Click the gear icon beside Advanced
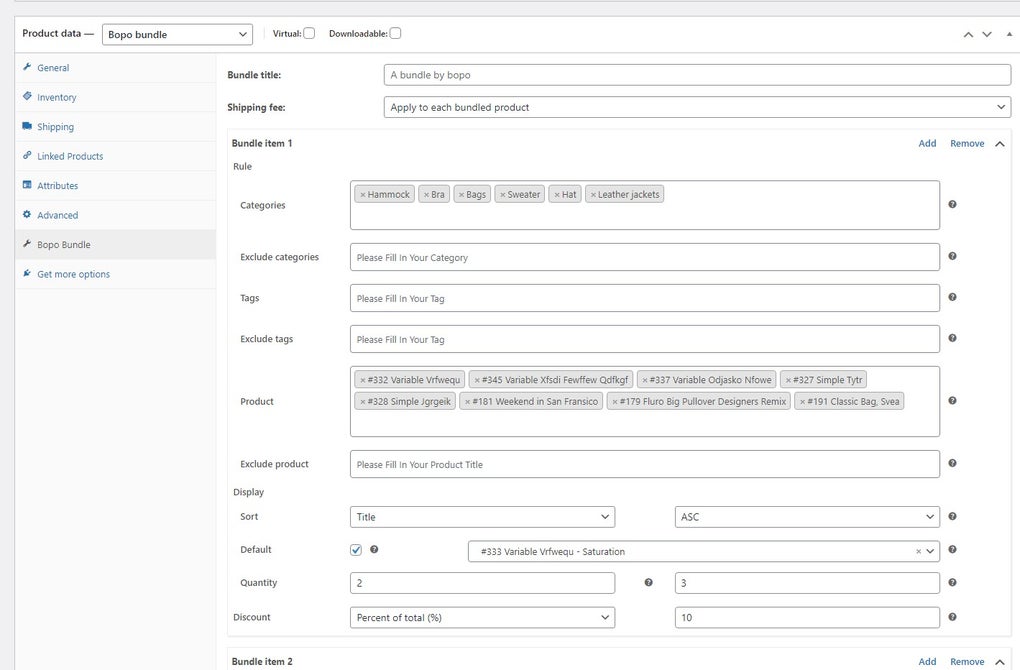This screenshot has width=1020, height=670. [x=27, y=214]
